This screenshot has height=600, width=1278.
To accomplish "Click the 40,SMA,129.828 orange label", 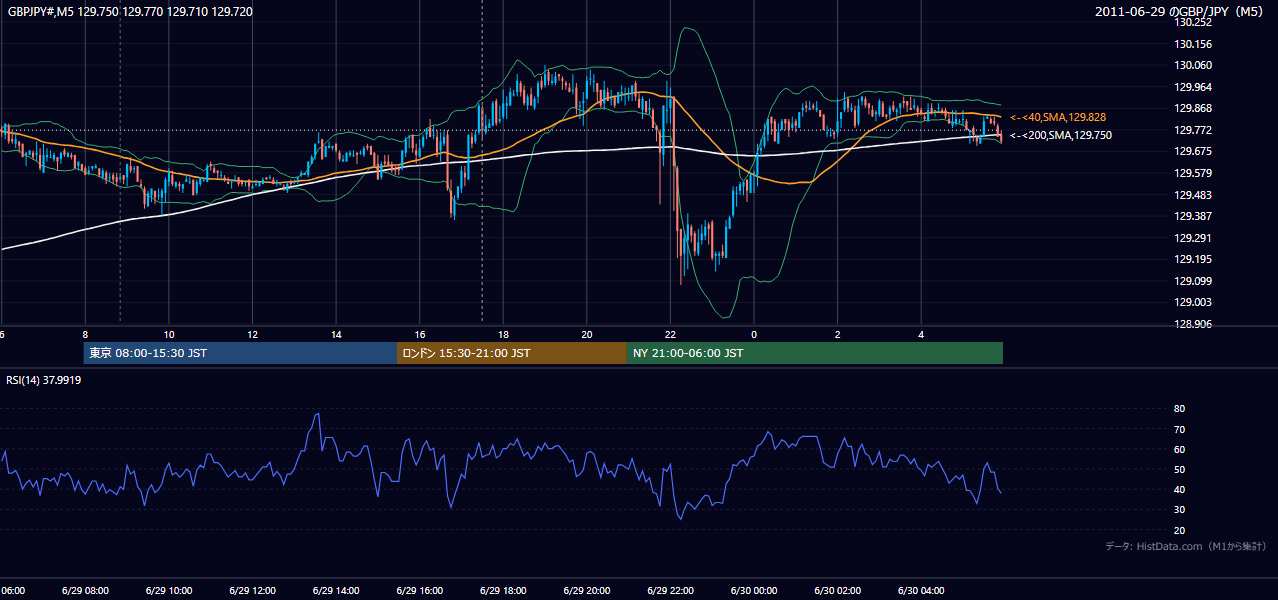I will (1057, 117).
